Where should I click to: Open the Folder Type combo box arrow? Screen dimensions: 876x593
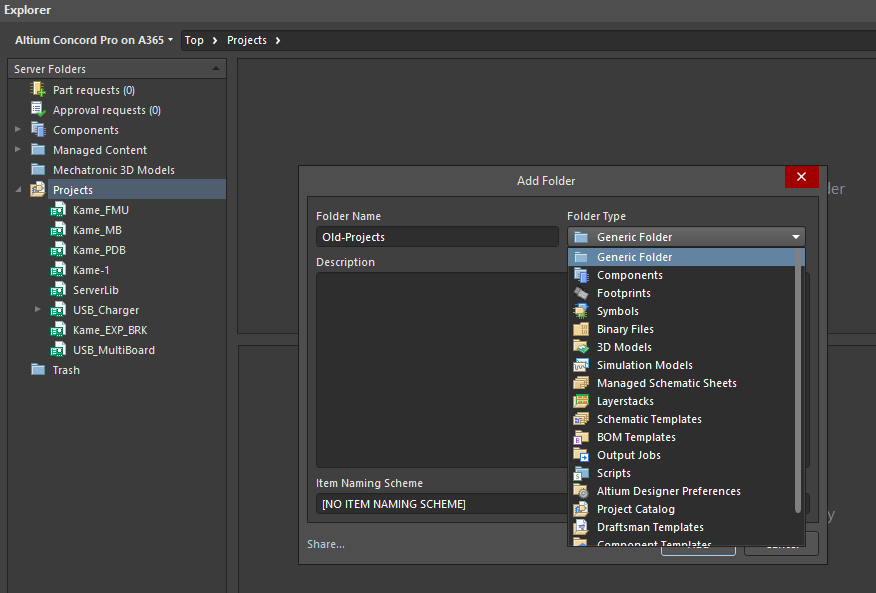pos(796,237)
